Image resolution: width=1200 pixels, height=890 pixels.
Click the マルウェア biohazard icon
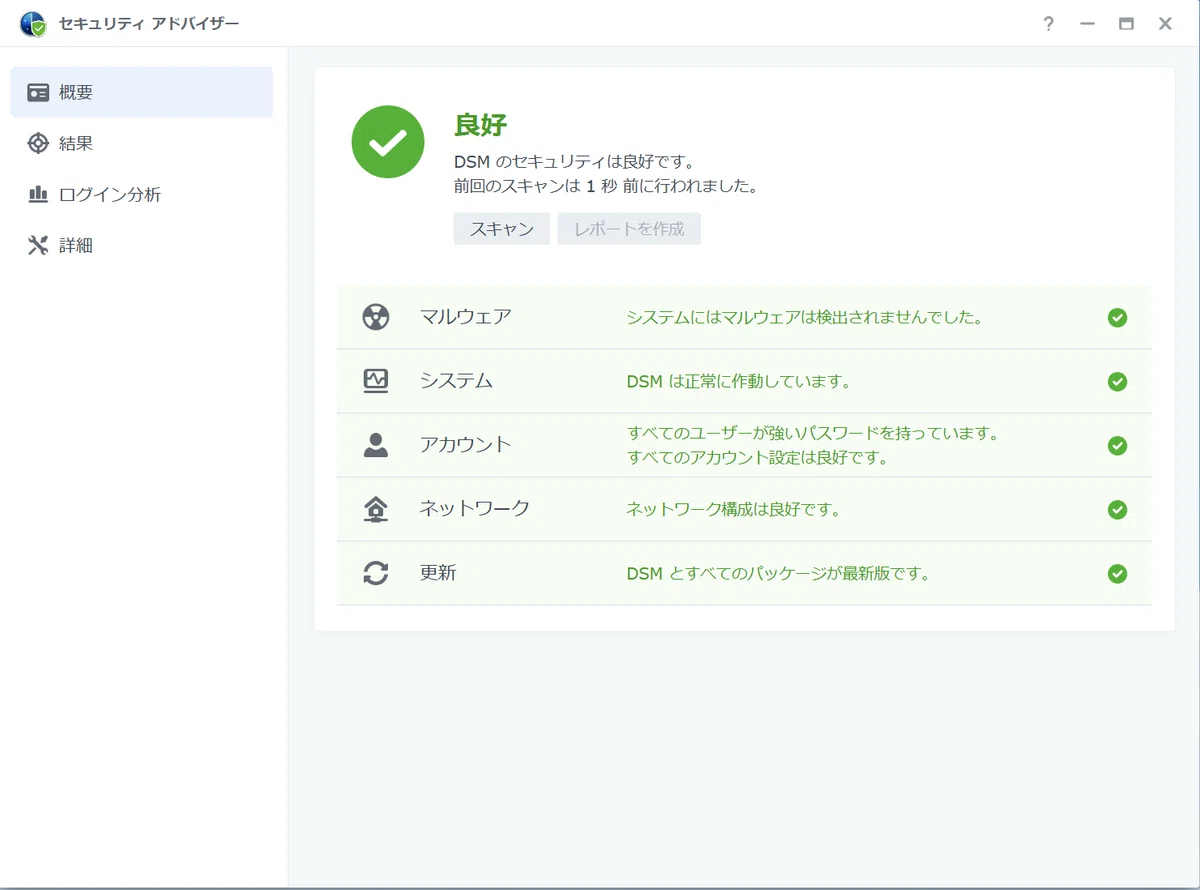point(376,317)
